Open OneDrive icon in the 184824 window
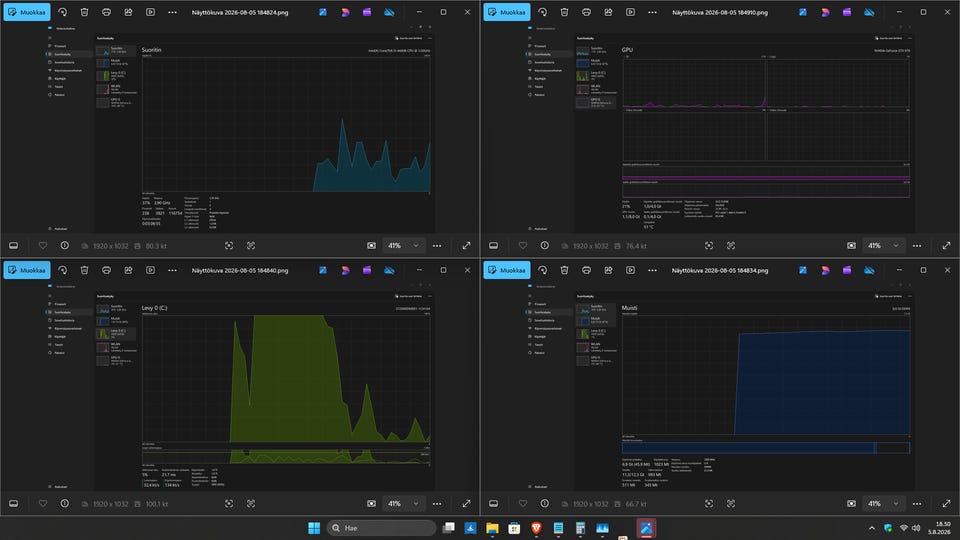 pyautogui.click(x=389, y=12)
